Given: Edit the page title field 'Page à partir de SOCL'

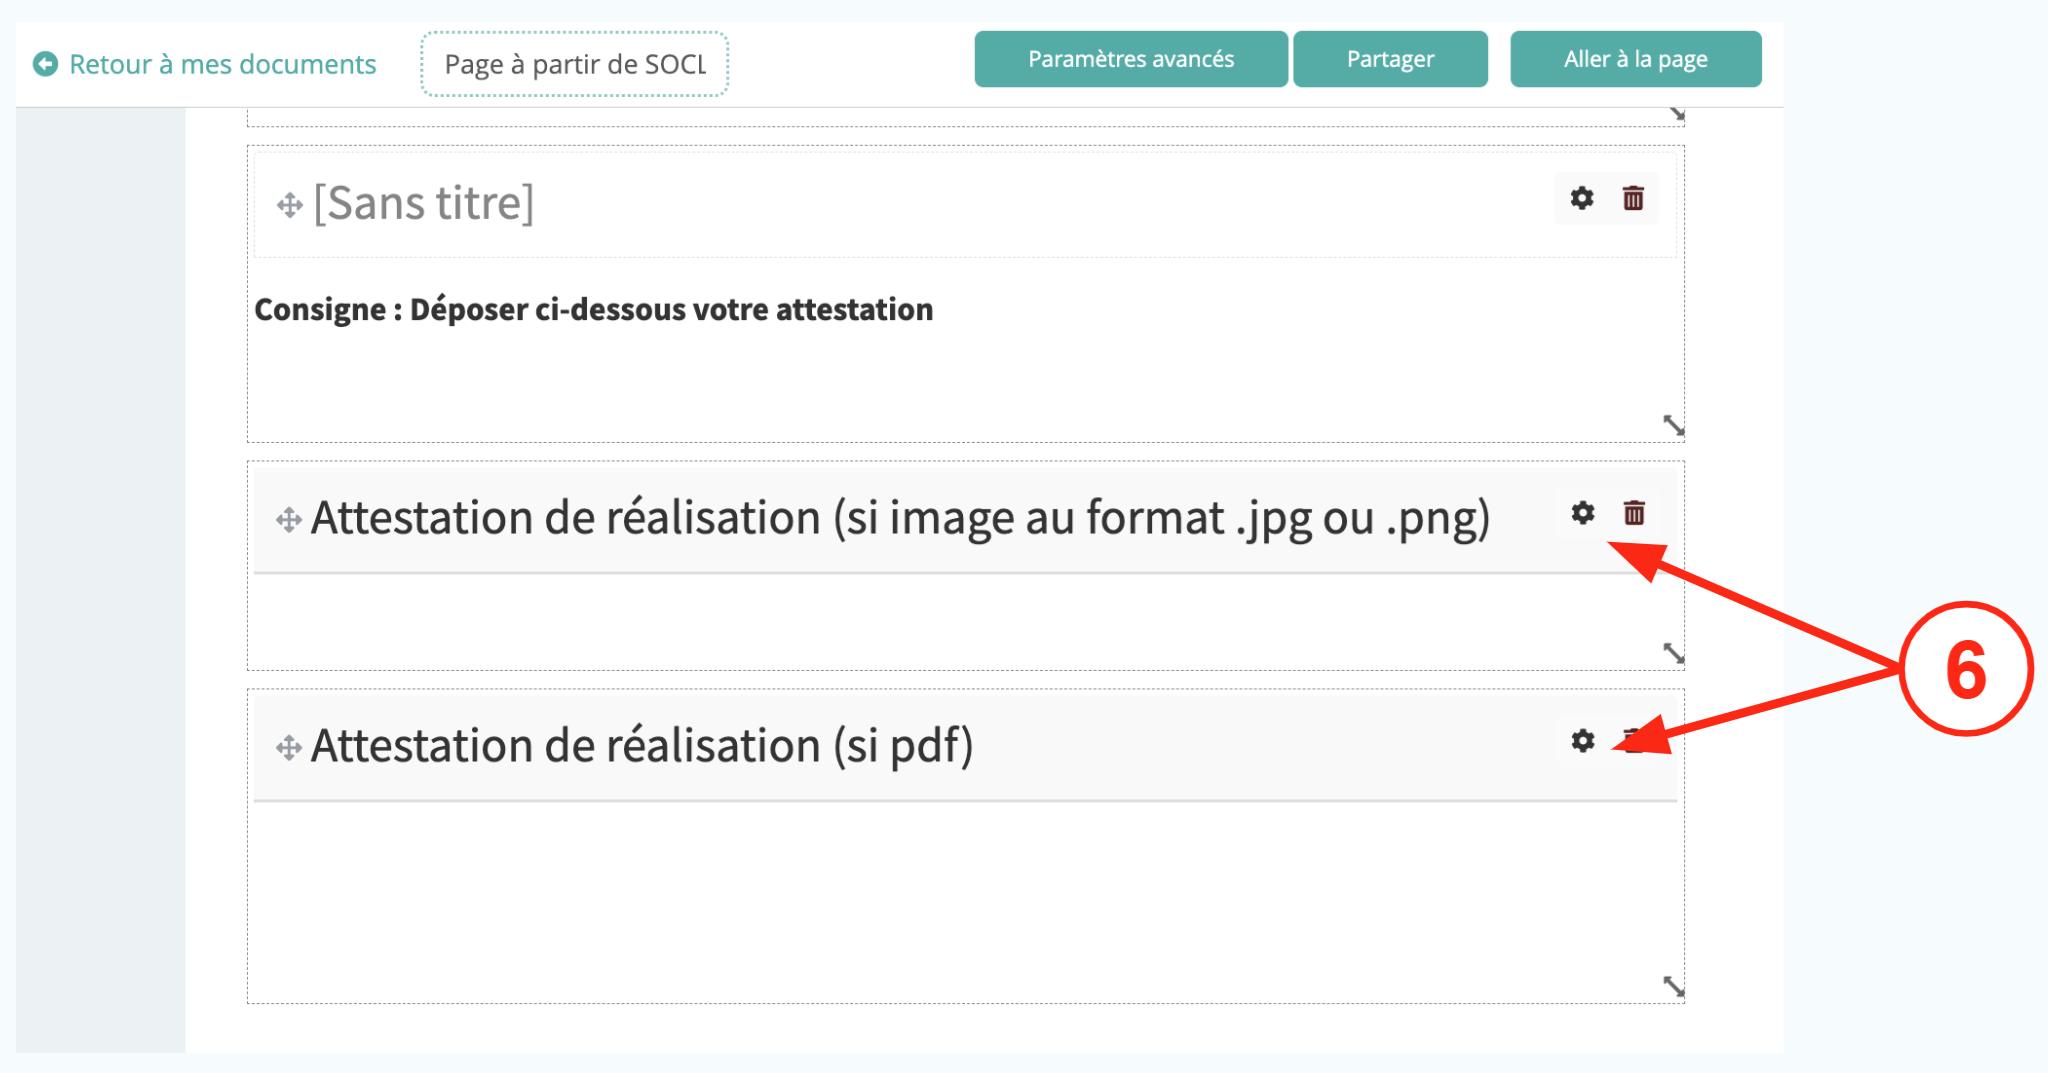Looking at the screenshot, I should pos(574,64).
